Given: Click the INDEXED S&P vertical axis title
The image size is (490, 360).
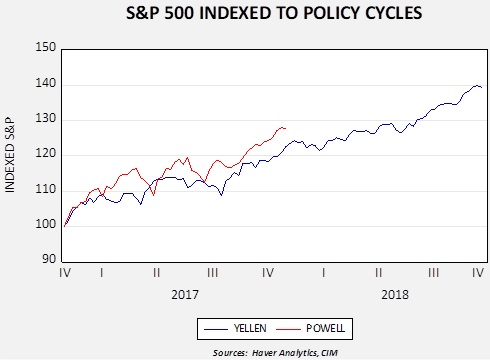Looking at the screenshot, I should [10, 155].
